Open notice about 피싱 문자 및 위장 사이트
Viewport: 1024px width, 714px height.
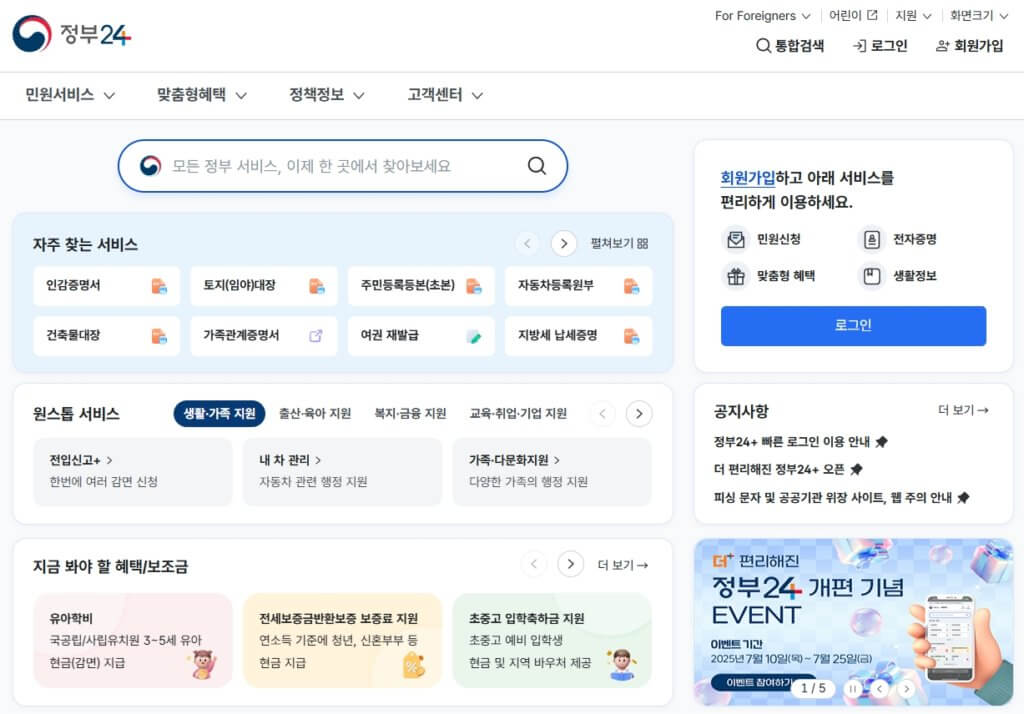click(841, 498)
